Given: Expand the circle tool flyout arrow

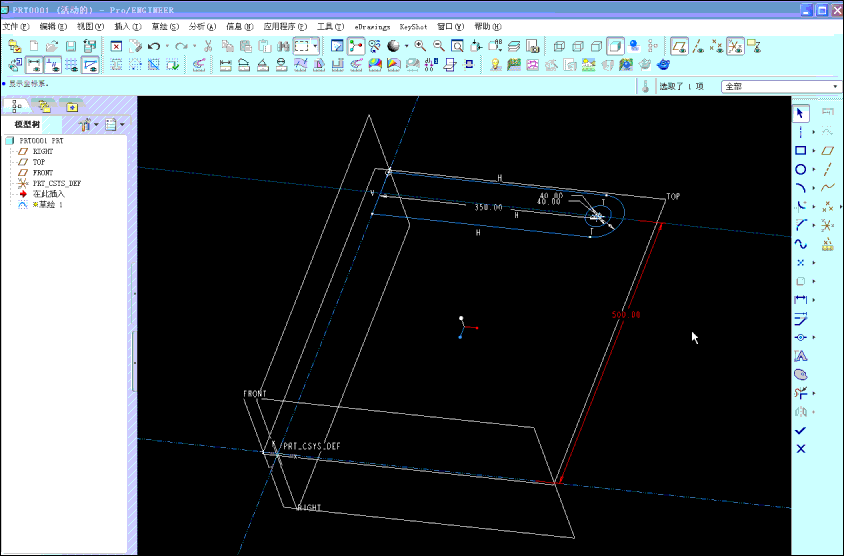Looking at the screenshot, I should click(x=814, y=170).
